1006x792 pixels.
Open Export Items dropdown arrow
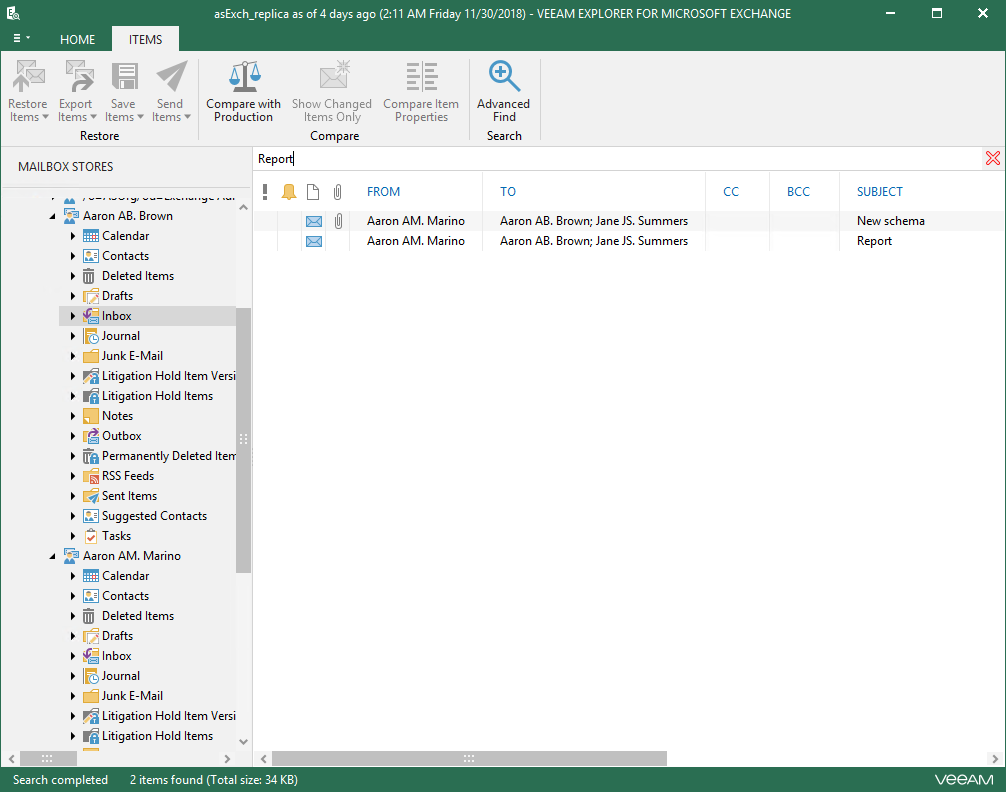point(93,117)
